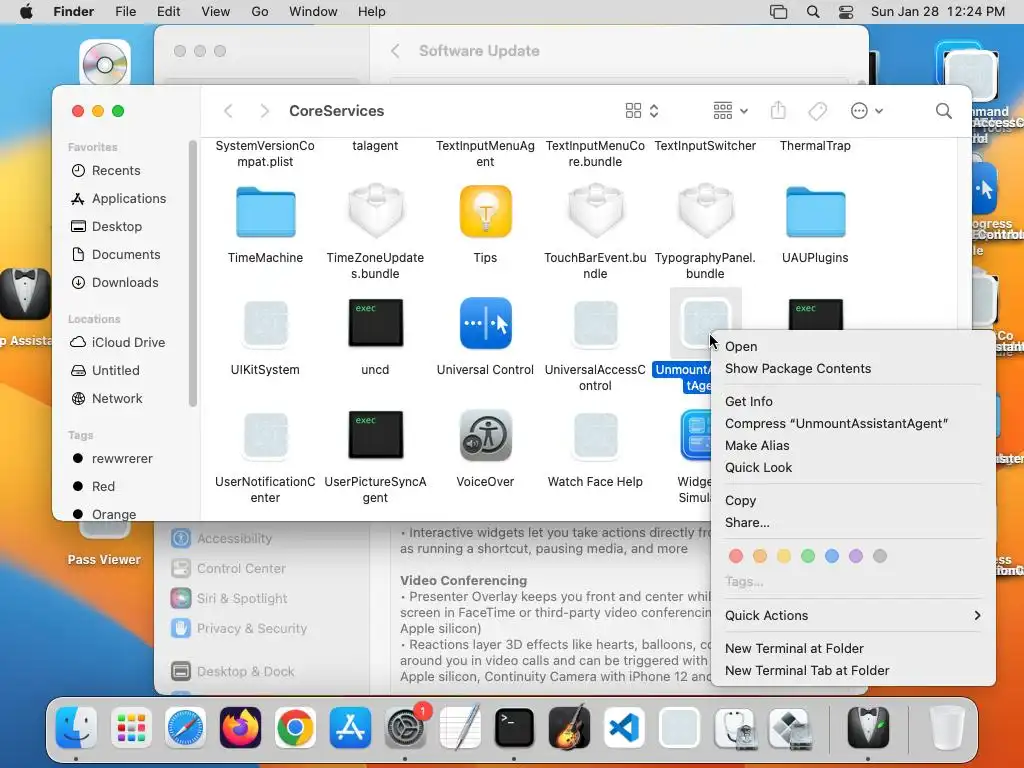The width and height of the screenshot is (1024, 768).
Task: Open the Apple menu
Action: (26, 12)
